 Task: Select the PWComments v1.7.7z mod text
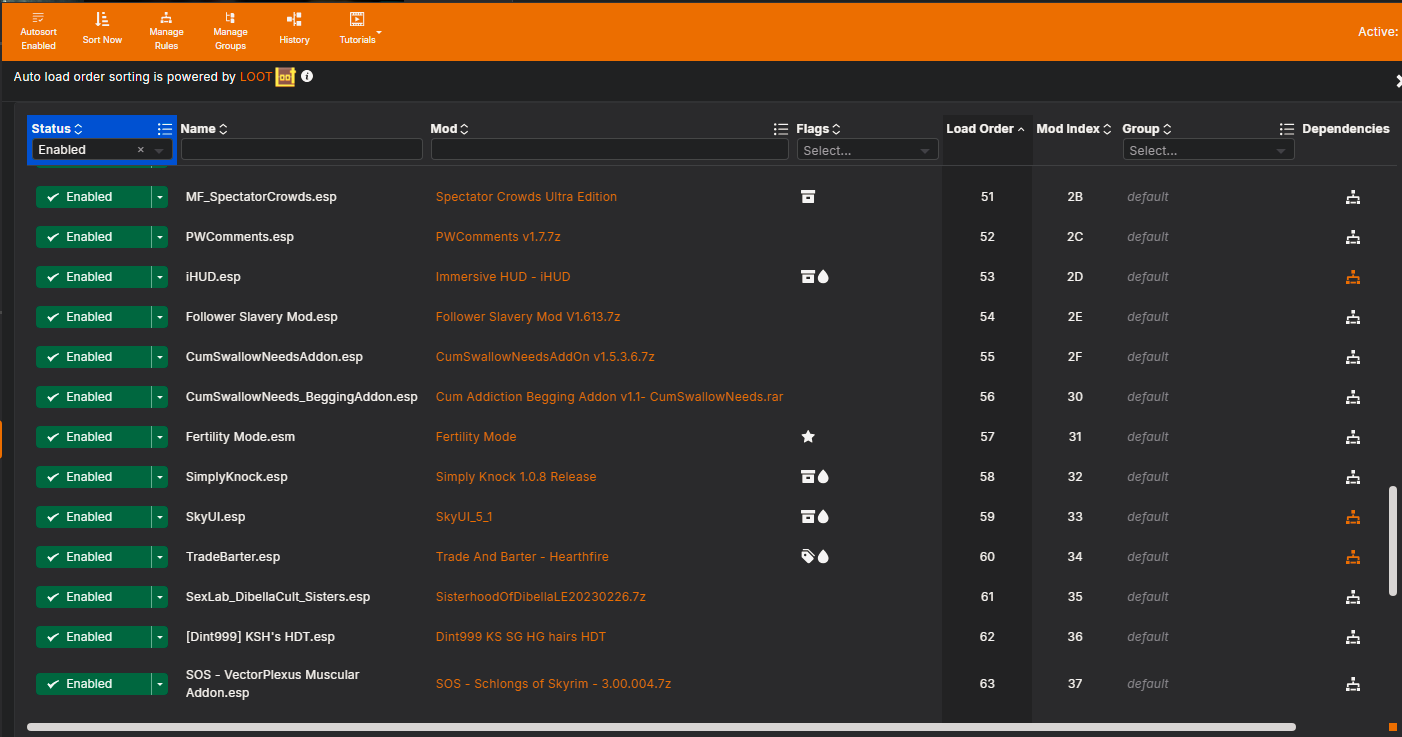coord(498,237)
